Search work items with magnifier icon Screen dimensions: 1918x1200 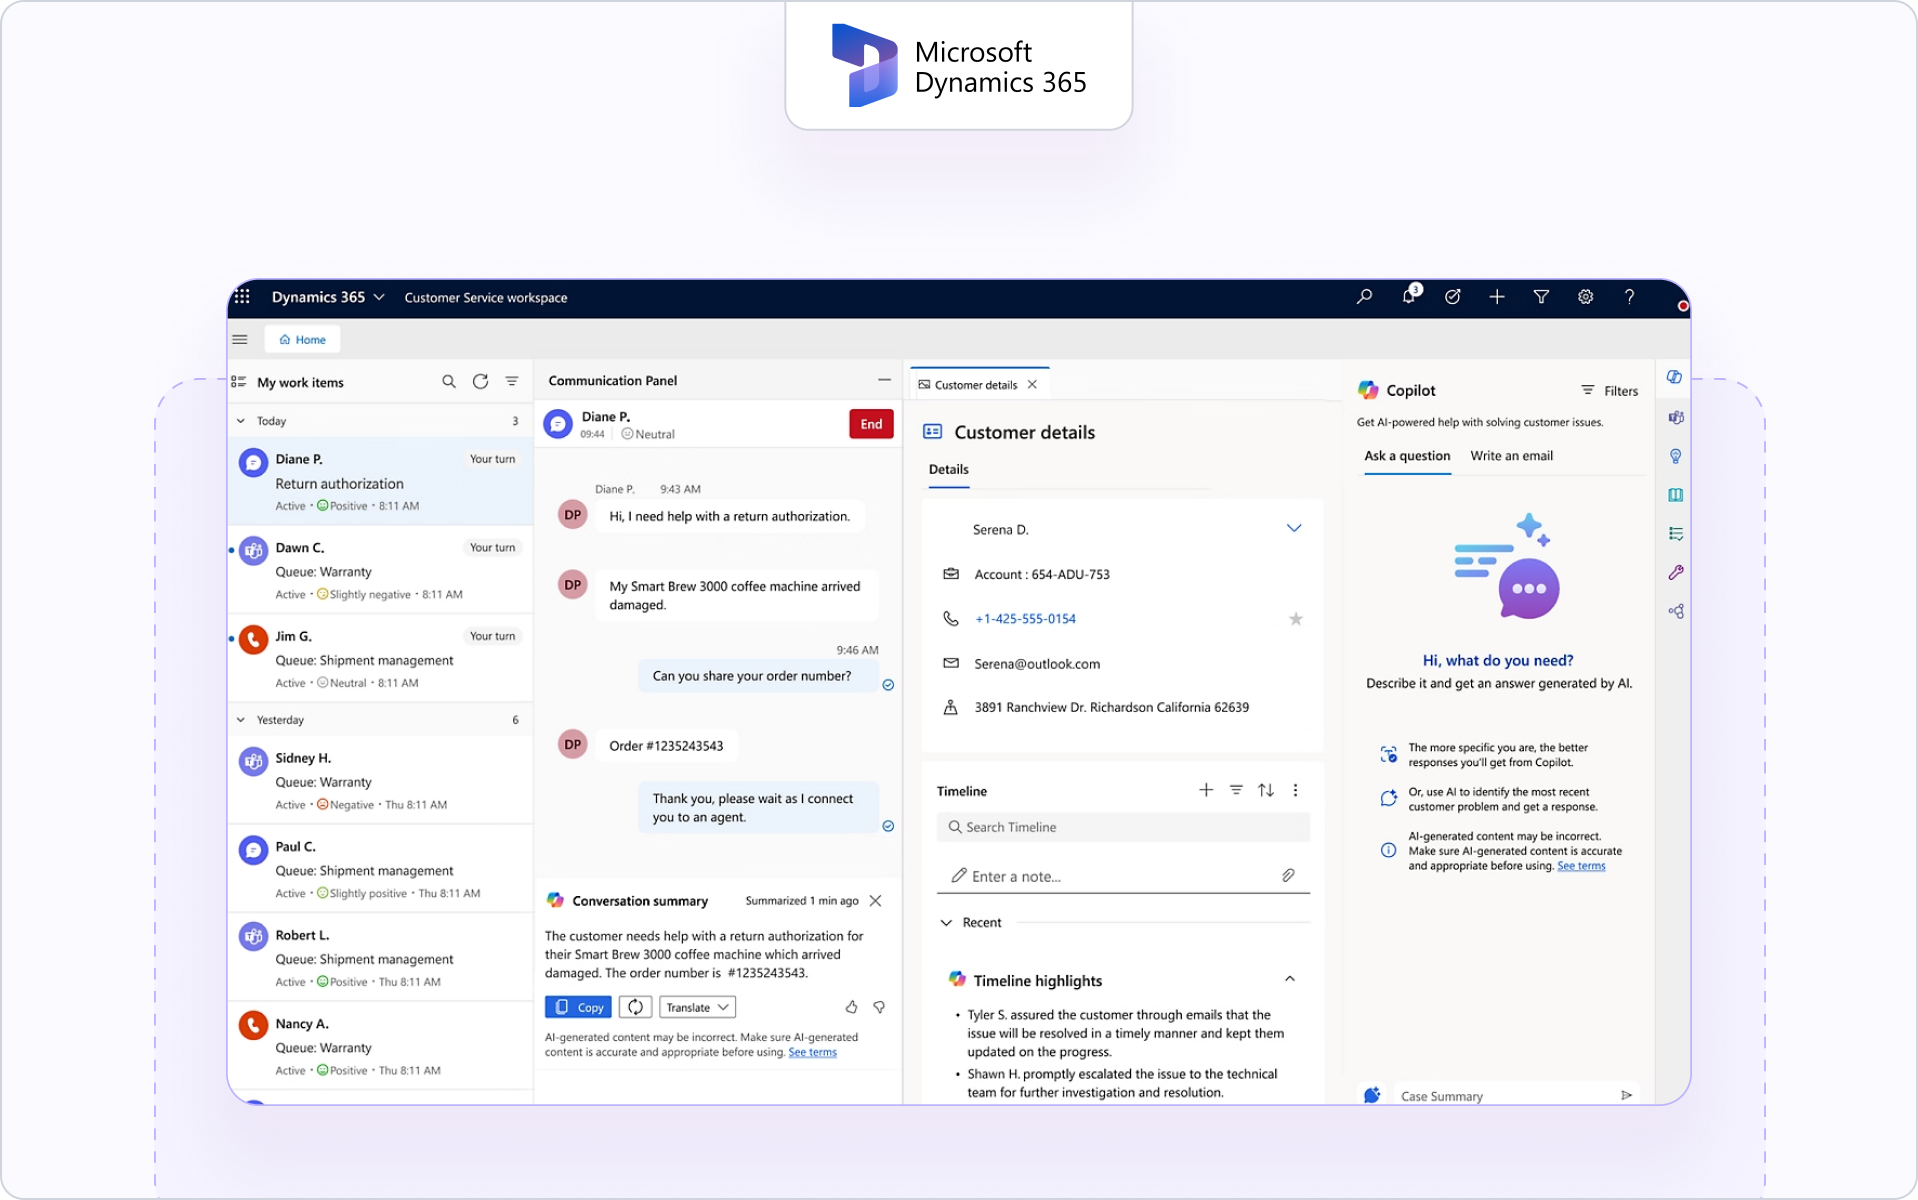(449, 382)
